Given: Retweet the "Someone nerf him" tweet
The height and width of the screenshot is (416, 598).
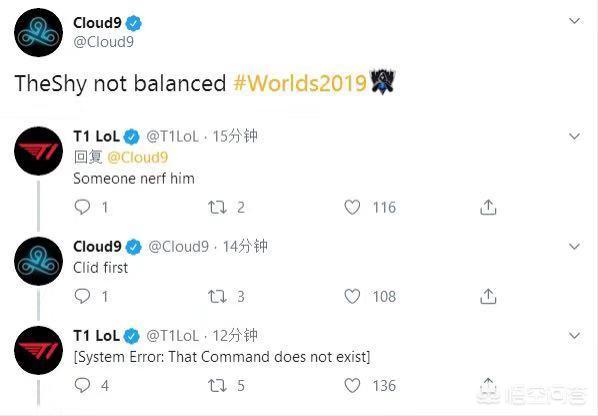Looking at the screenshot, I should point(217,207).
